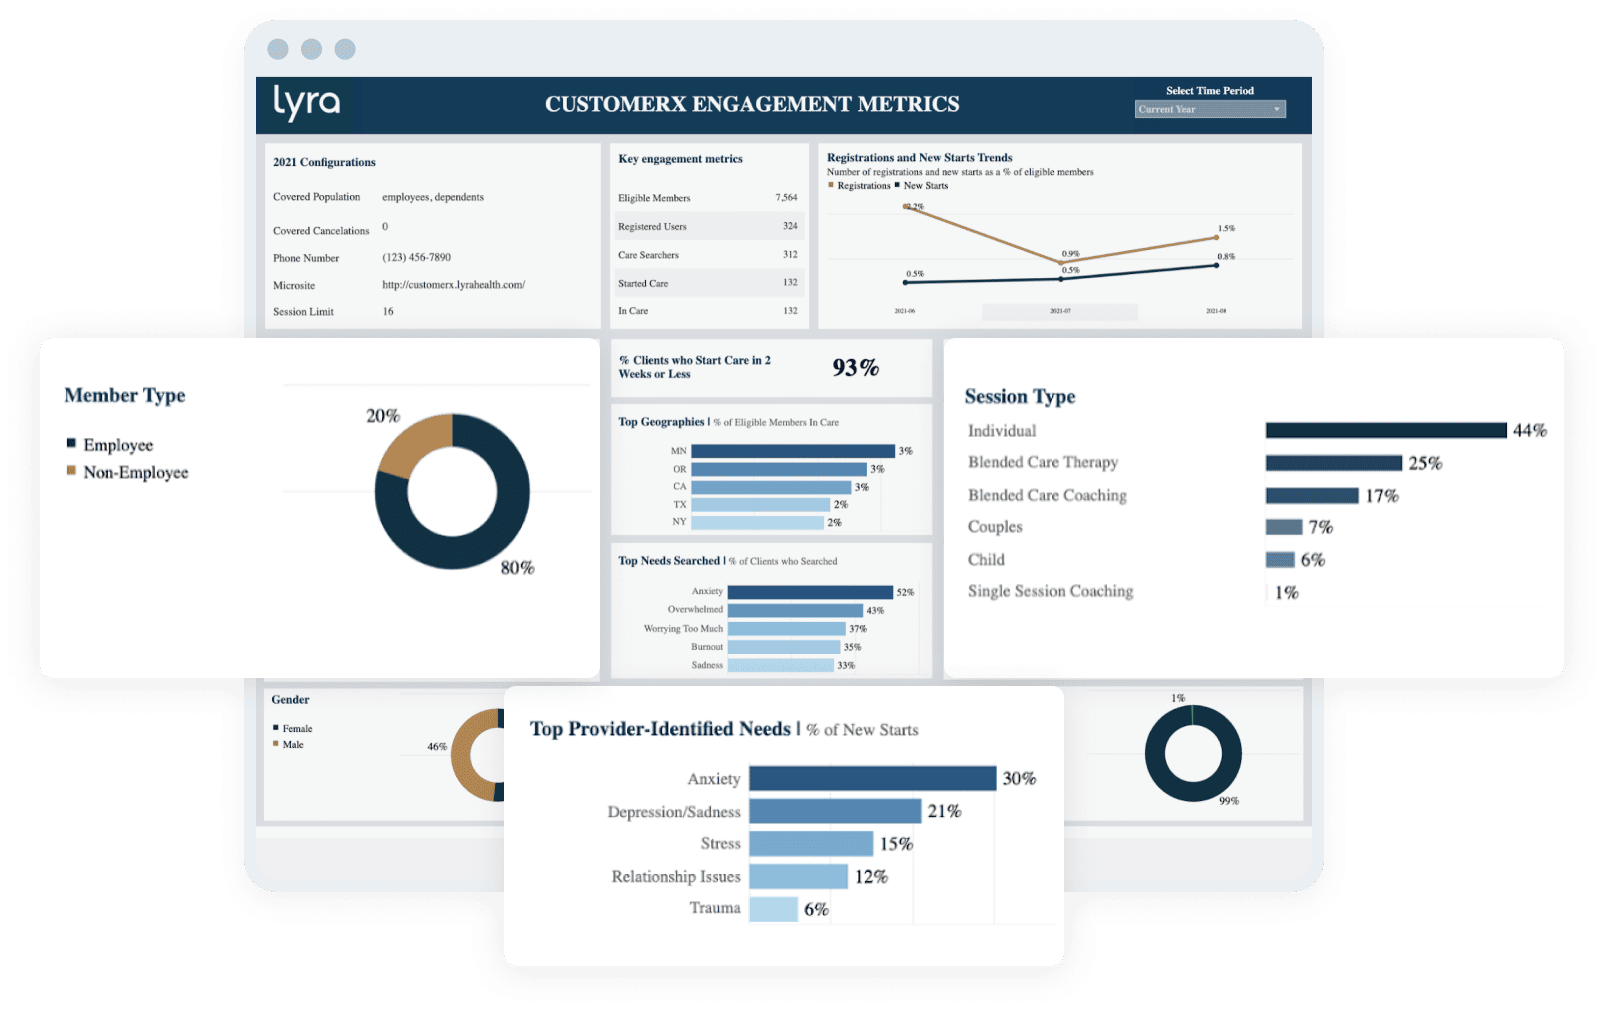The height and width of the screenshot is (1010, 1604).
Task: Open the Current Year time period dropdown
Action: point(1209,109)
